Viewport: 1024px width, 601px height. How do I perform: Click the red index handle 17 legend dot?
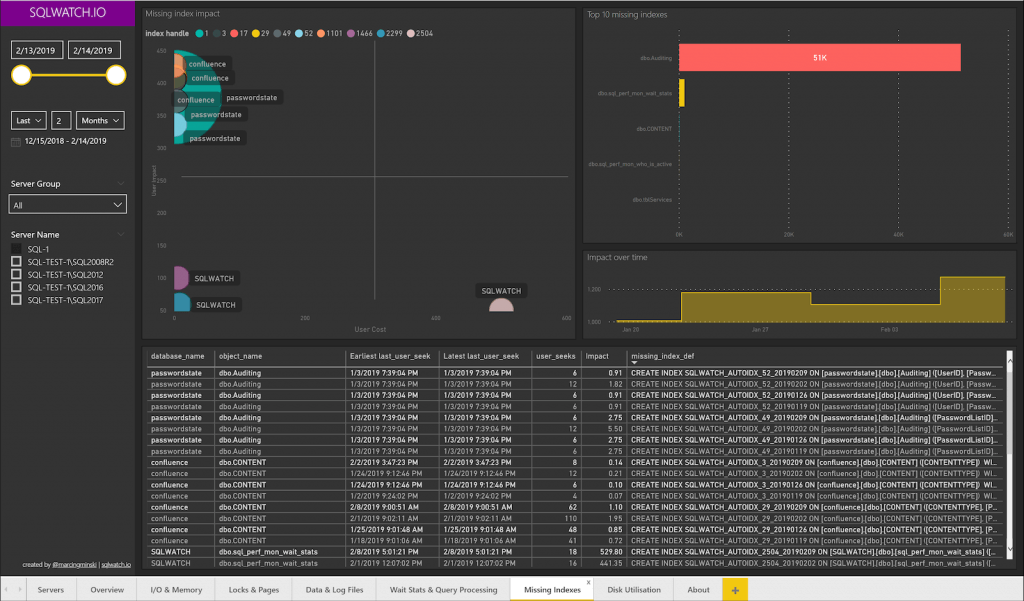point(235,32)
